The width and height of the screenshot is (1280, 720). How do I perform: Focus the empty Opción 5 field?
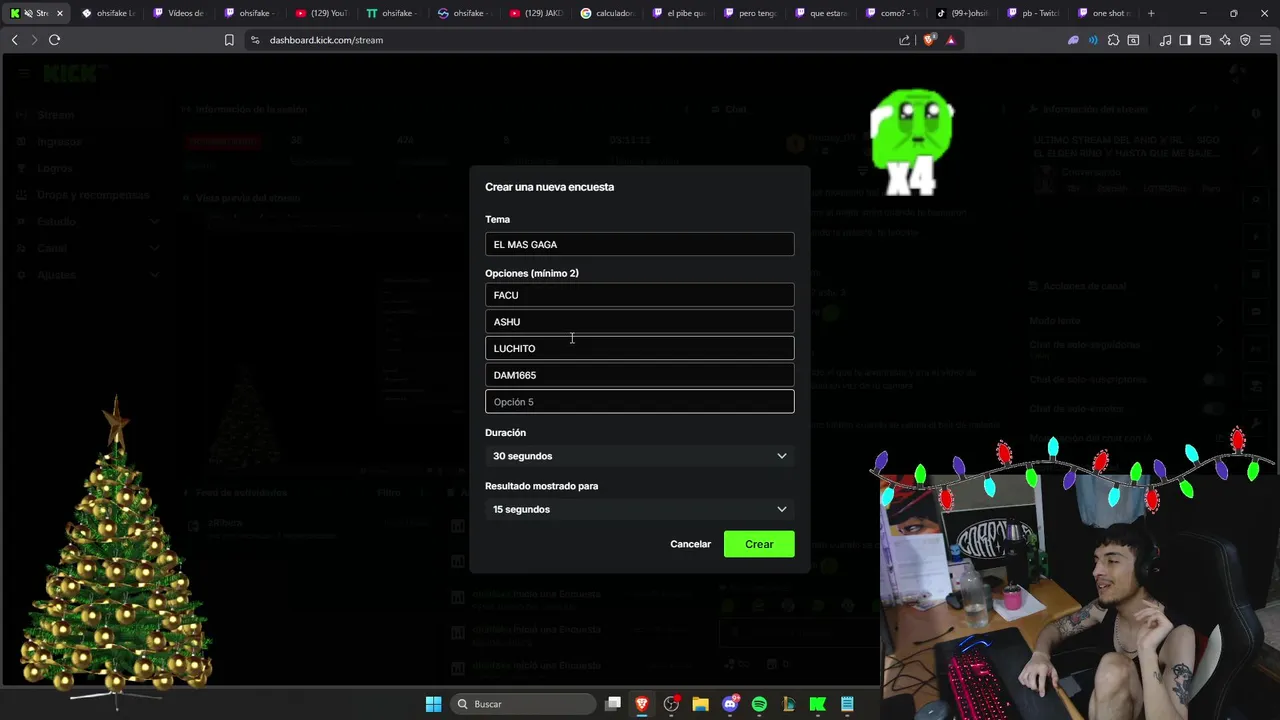[x=640, y=402]
